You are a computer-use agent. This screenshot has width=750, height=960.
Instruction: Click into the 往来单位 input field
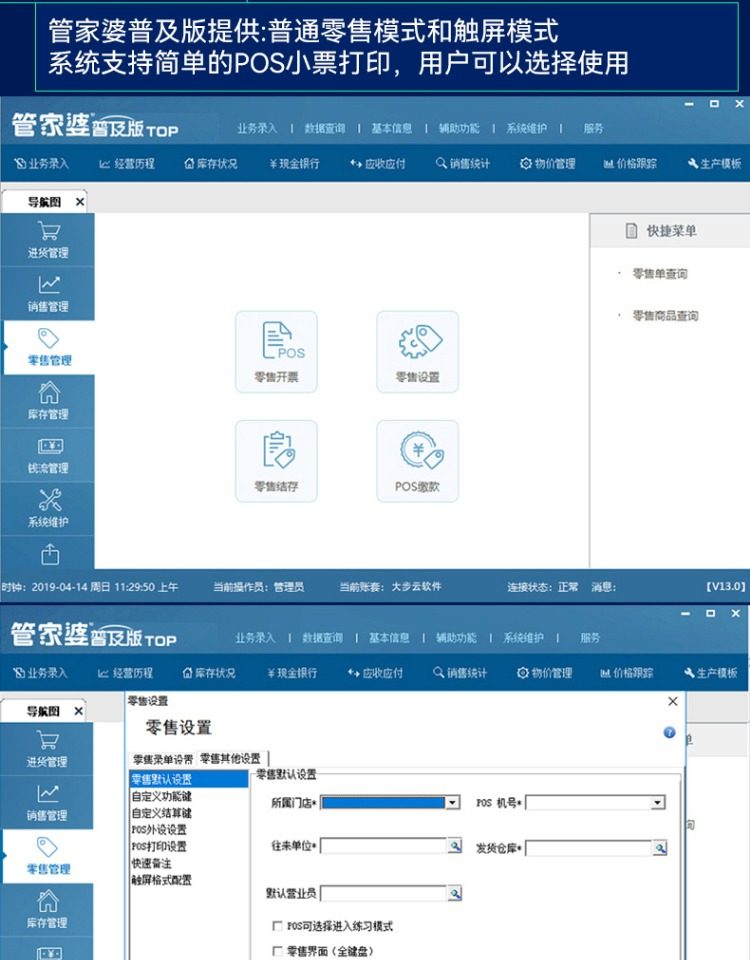tap(383, 846)
